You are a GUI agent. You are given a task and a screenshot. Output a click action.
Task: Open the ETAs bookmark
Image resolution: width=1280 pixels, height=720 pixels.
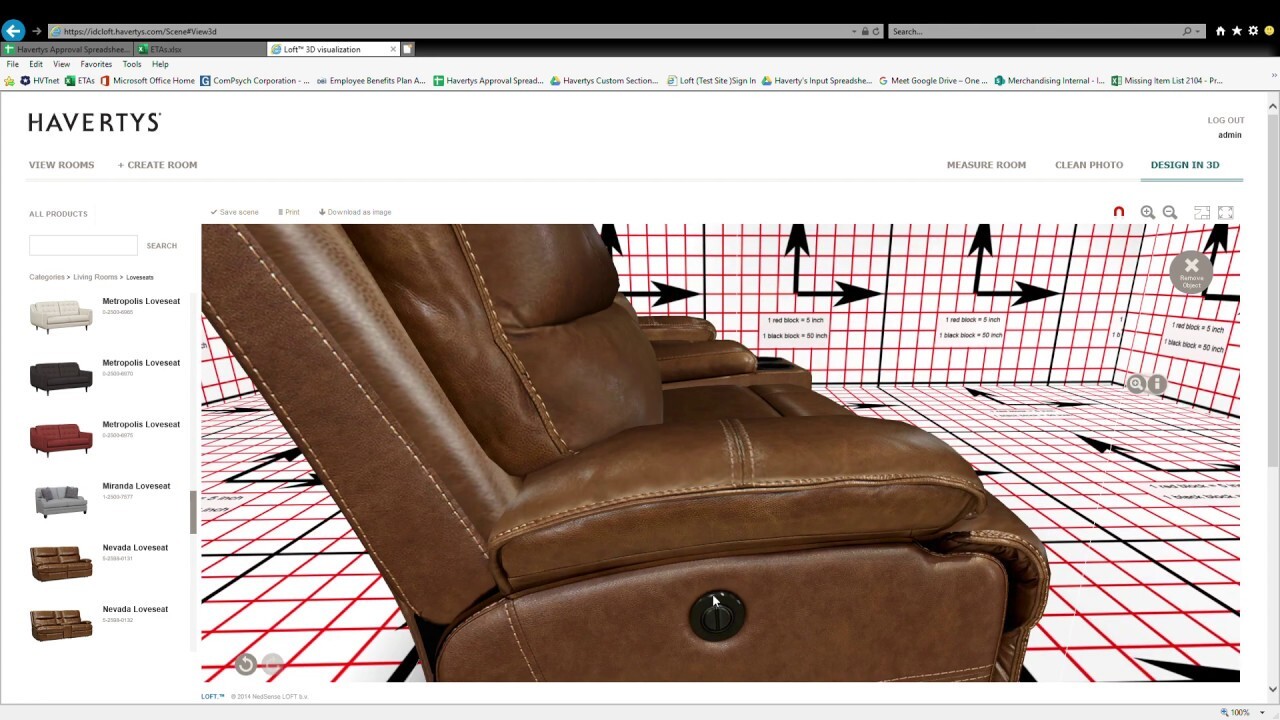[80, 81]
